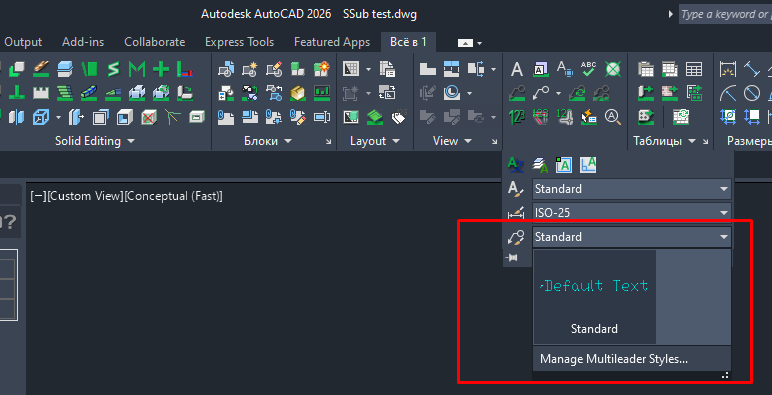Image resolution: width=772 pixels, height=395 pixels.
Task: Select the Slice solid icon with blue top
Action: click(x=65, y=68)
